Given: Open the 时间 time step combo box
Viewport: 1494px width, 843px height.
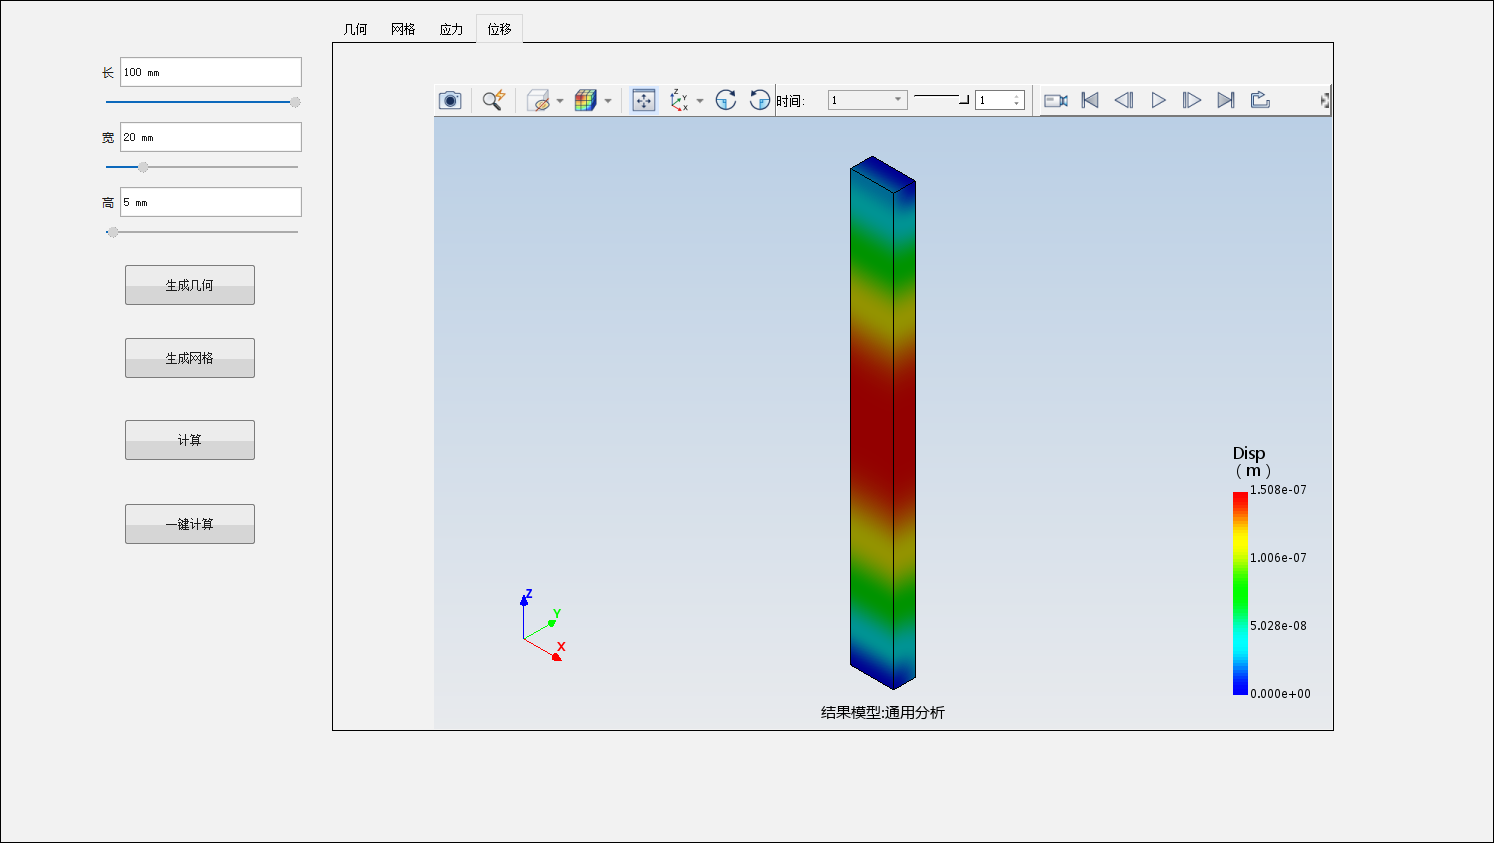Looking at the screenshot, I should coord(867,100).
